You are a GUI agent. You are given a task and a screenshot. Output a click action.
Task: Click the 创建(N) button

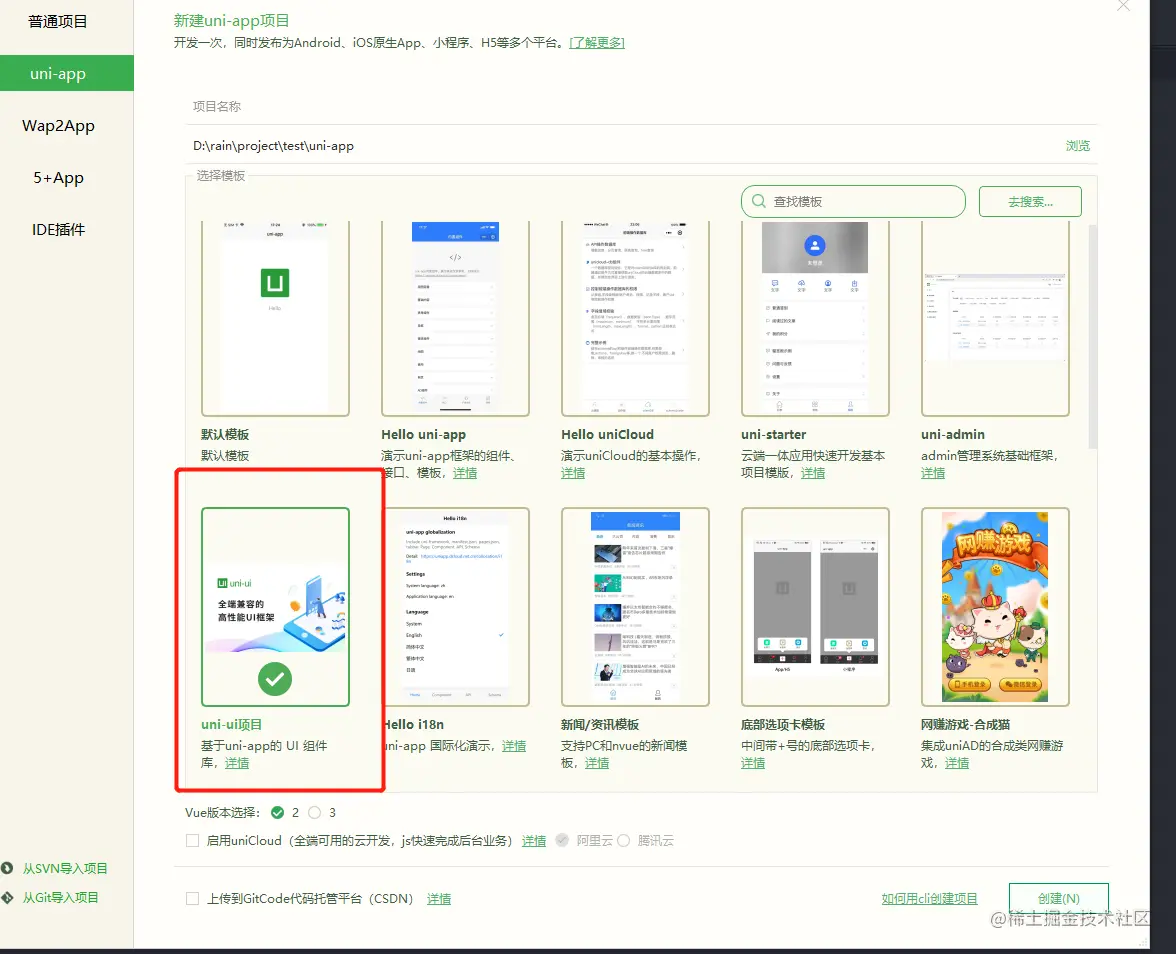[x=1058, y=898]
